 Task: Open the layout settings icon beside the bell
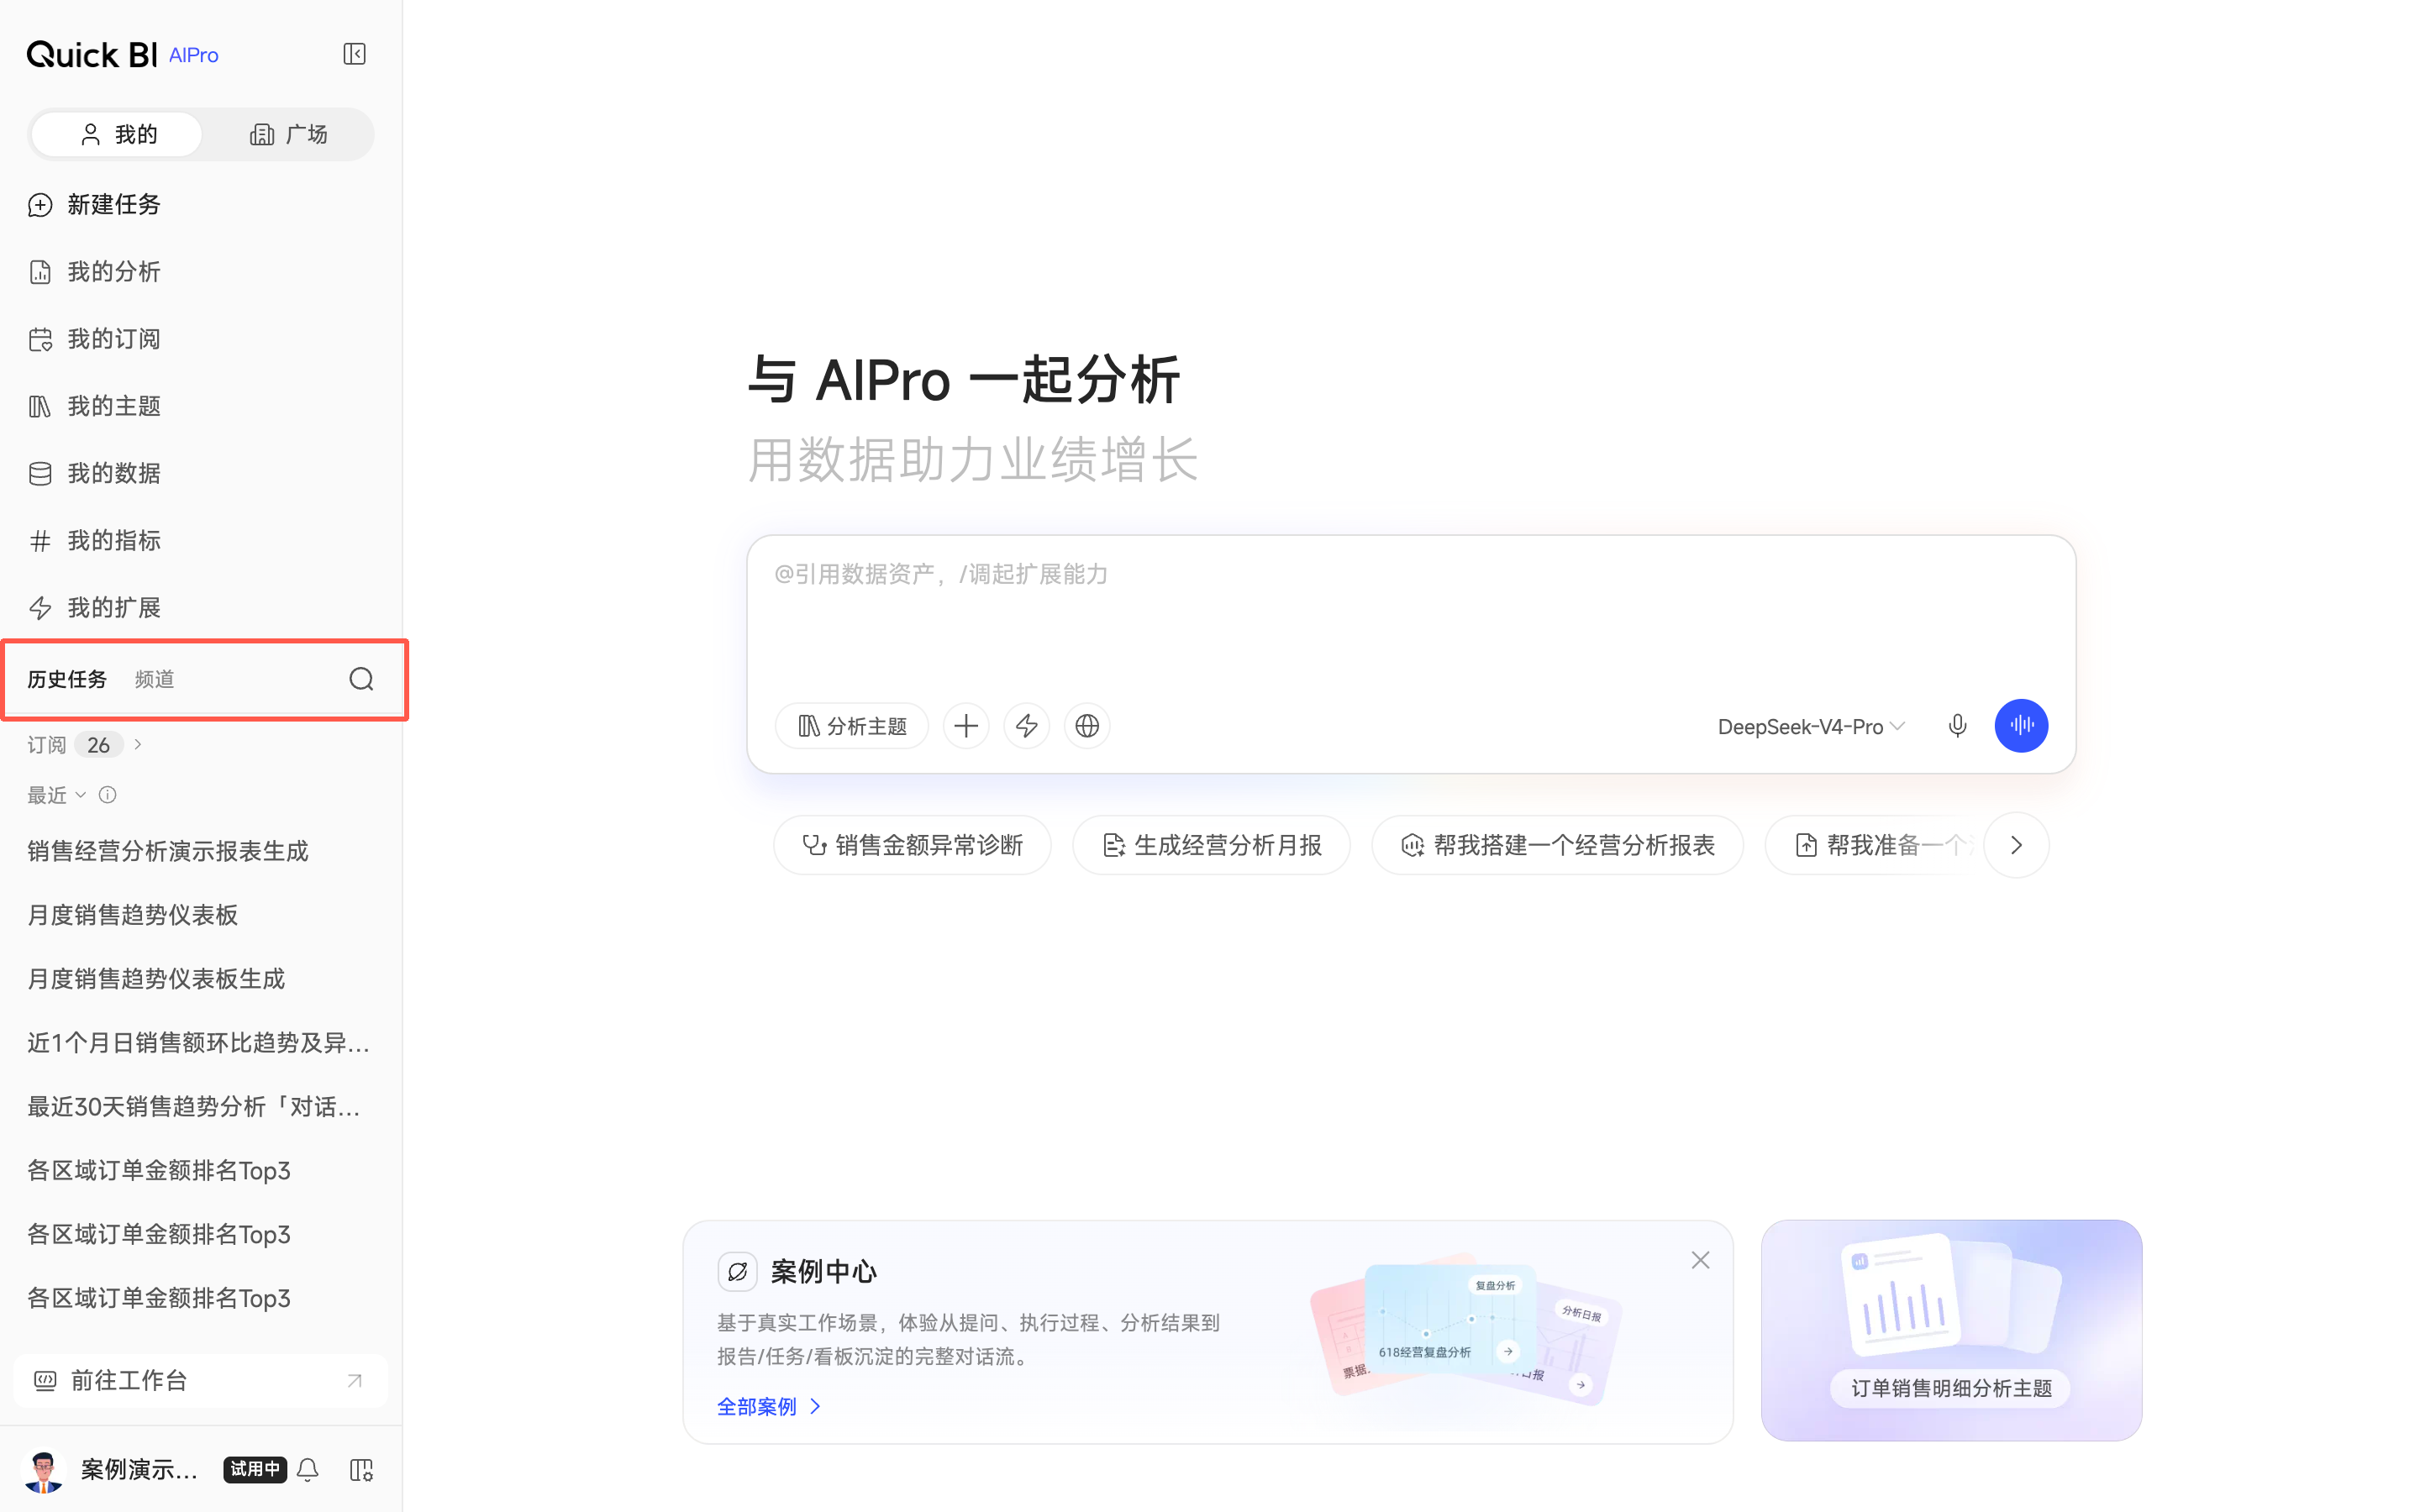click(x=361, y=1469)
